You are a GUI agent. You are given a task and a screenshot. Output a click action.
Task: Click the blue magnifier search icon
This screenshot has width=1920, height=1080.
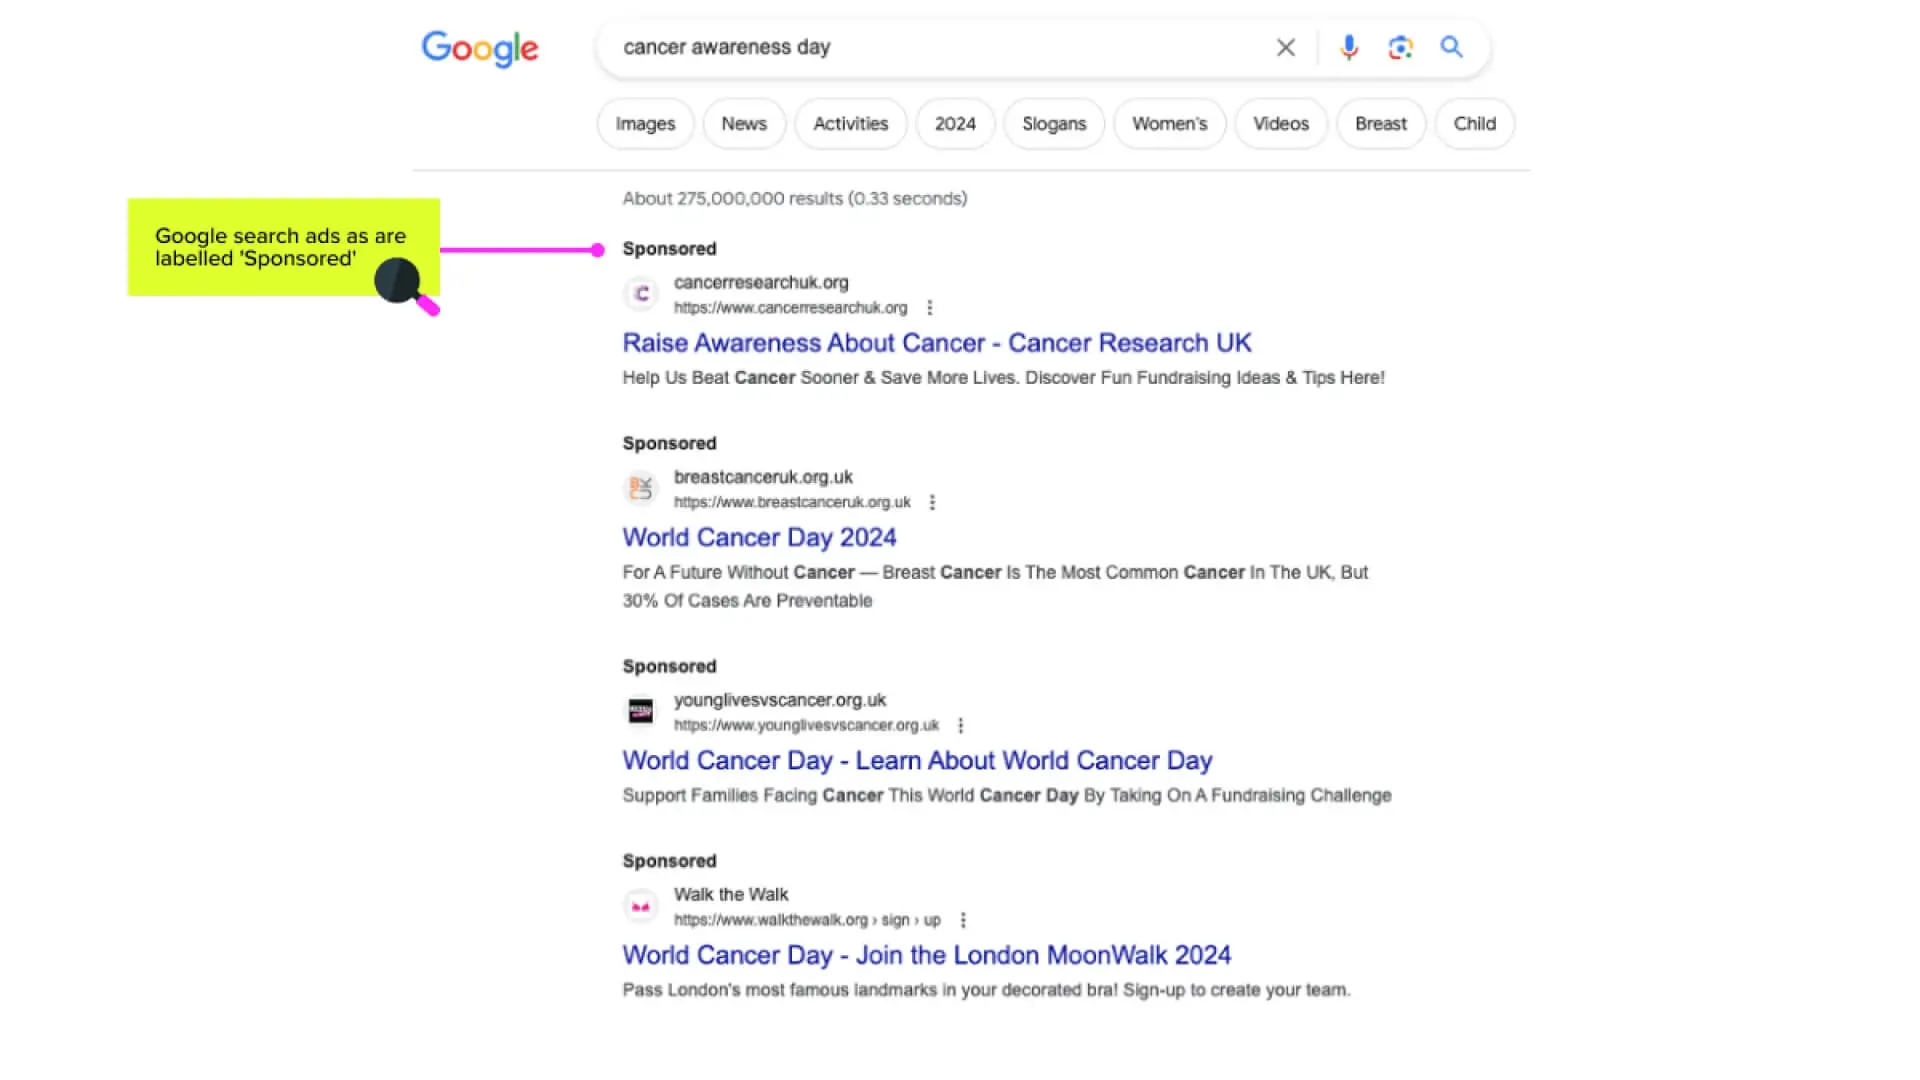(1451, 47)
